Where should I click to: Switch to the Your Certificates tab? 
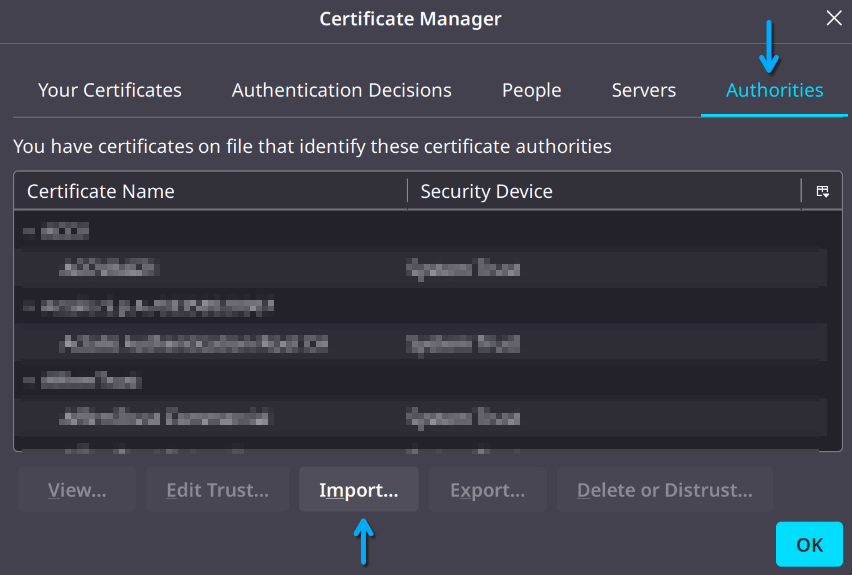pos(110,90)
